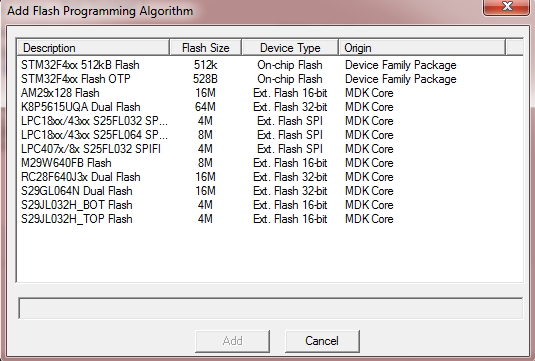The width and height of the screenshot is (535, 361).
Task: Click the path text field below the list
Action: (271, 308)
